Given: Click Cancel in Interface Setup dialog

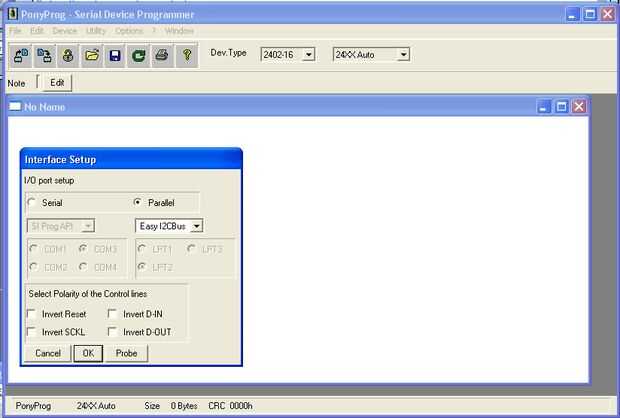Looking at the screenshot, I should (x=48, y=353).
